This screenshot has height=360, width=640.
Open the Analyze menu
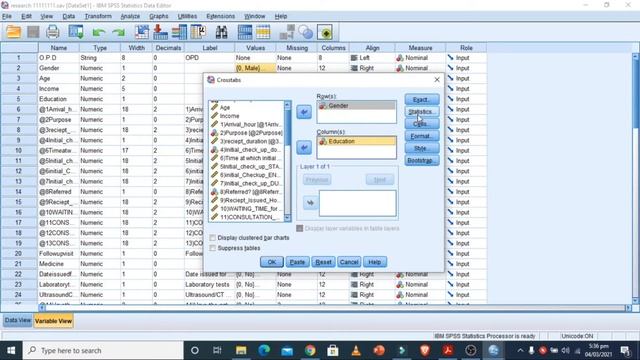pyautogui.click(x=130, y=16)
